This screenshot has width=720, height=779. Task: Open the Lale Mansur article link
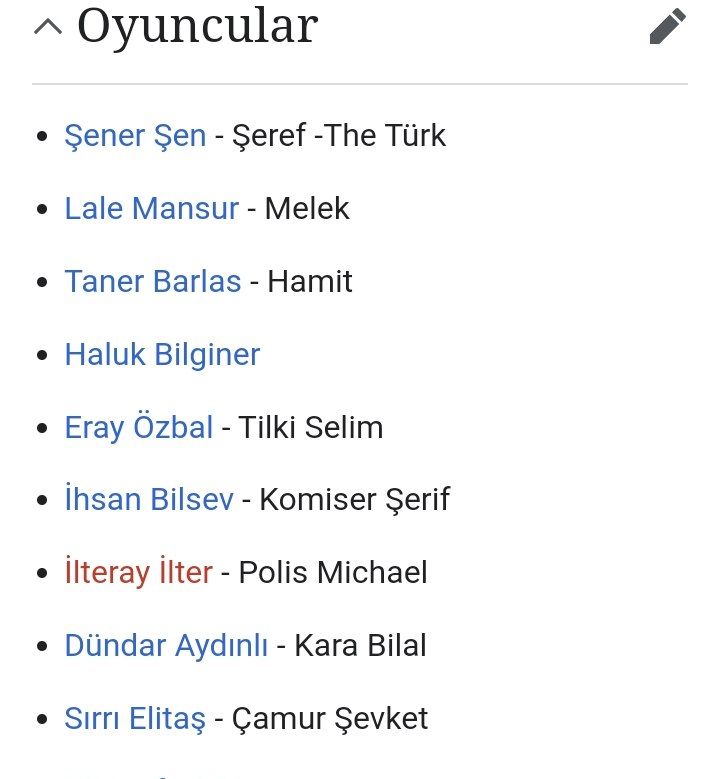tap(152, 208)
